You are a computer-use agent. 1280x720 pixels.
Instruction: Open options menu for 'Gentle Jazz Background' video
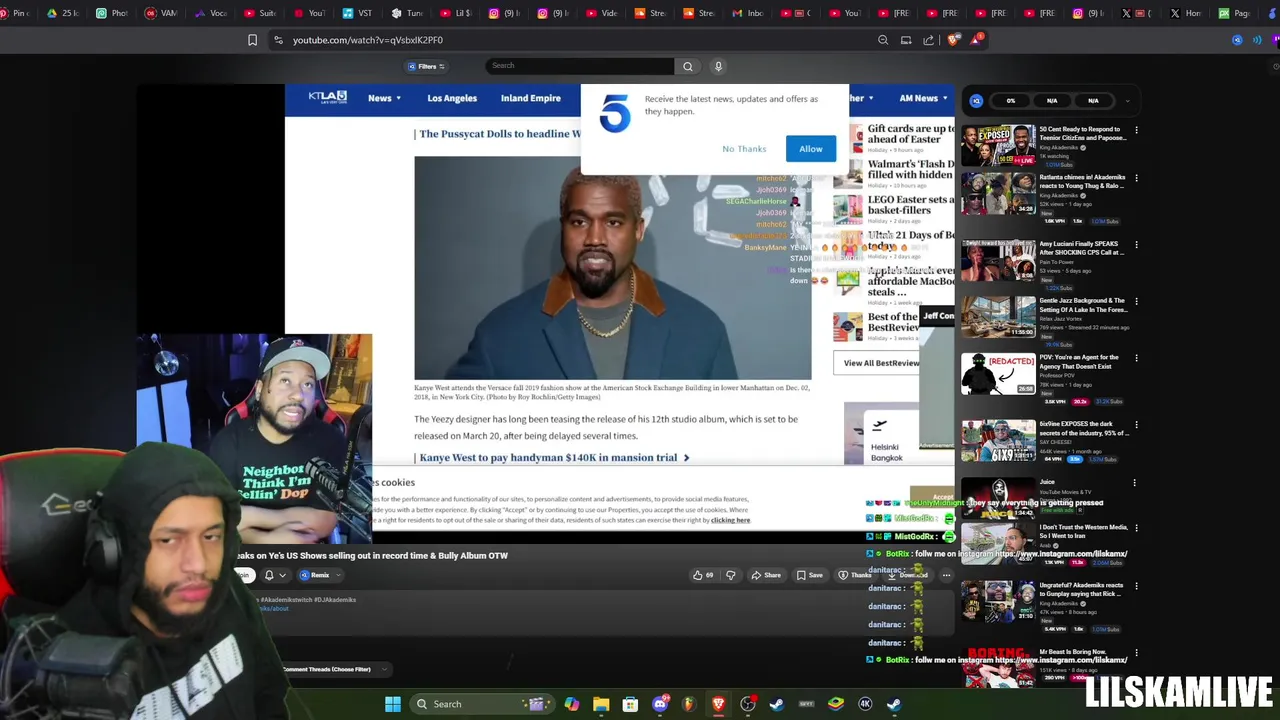coord(1136,301)
